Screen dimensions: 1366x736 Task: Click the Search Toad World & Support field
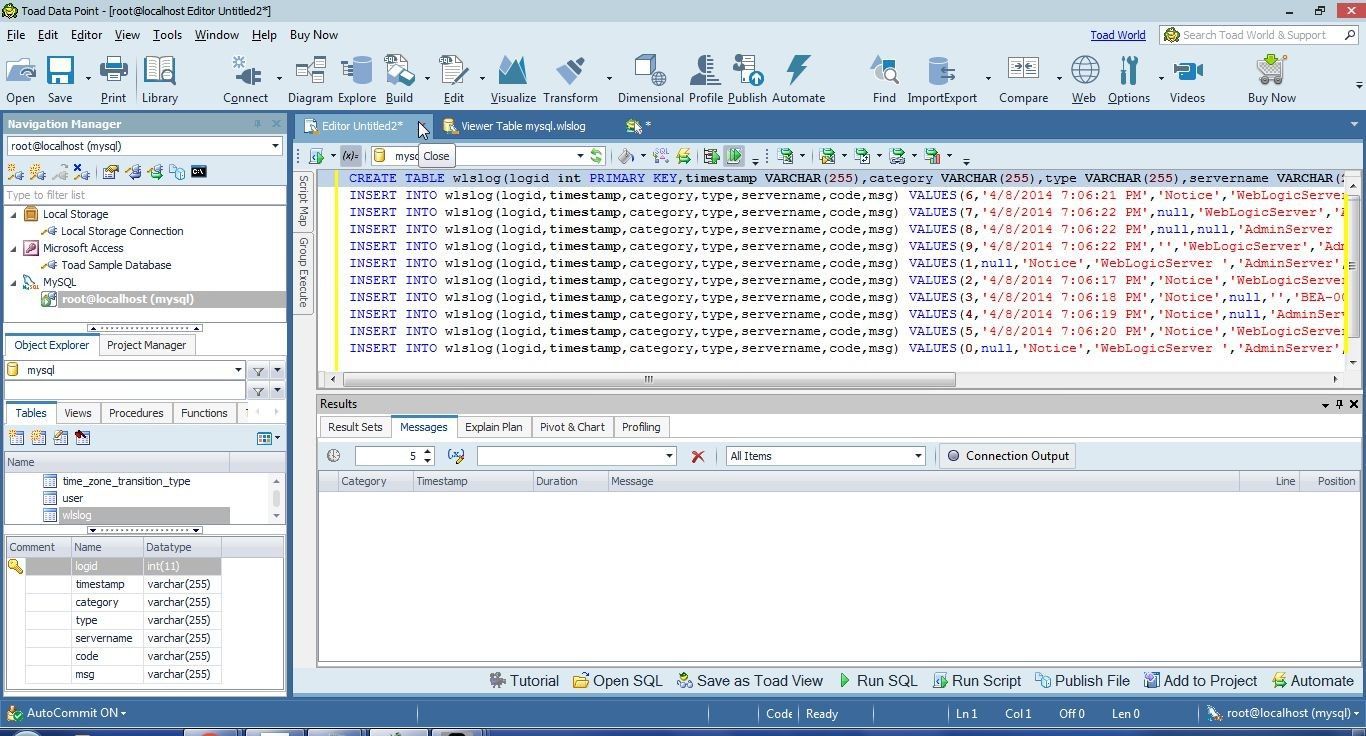pos(1260,35)
